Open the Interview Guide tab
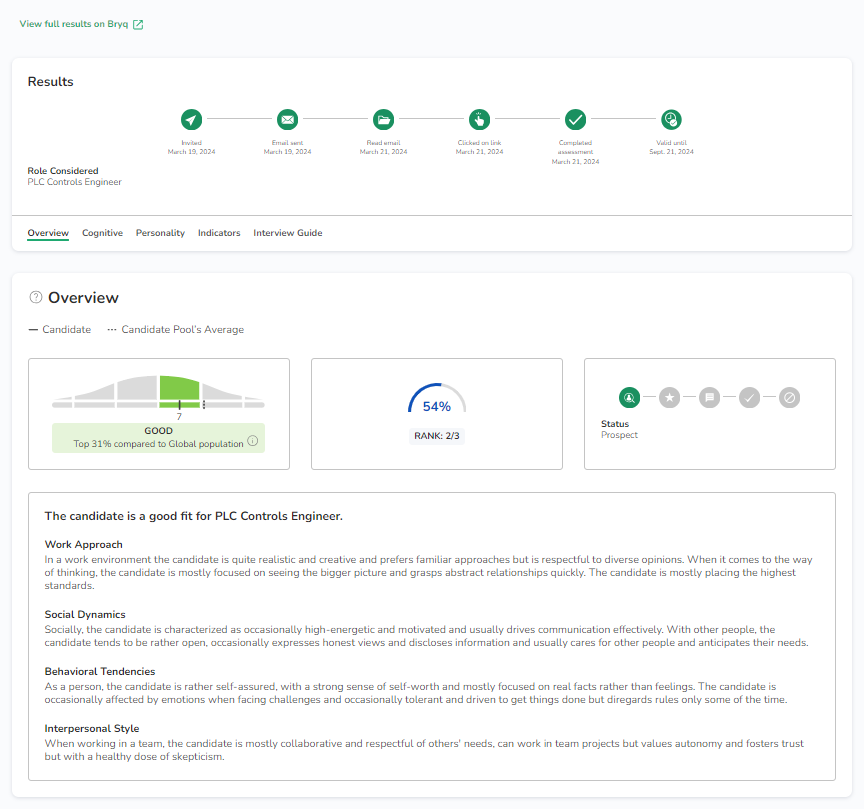This screenshot has width=864, height=809. pyautogui.click(x=288, y=233)
